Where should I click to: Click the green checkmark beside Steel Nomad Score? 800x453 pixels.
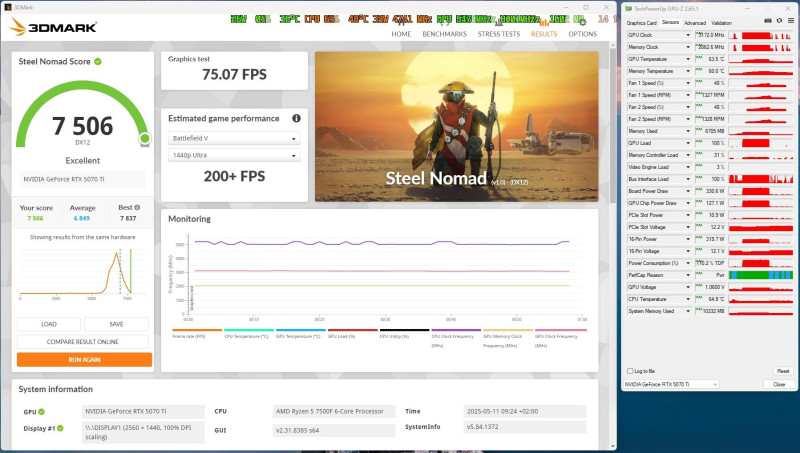tap(97, 61)
